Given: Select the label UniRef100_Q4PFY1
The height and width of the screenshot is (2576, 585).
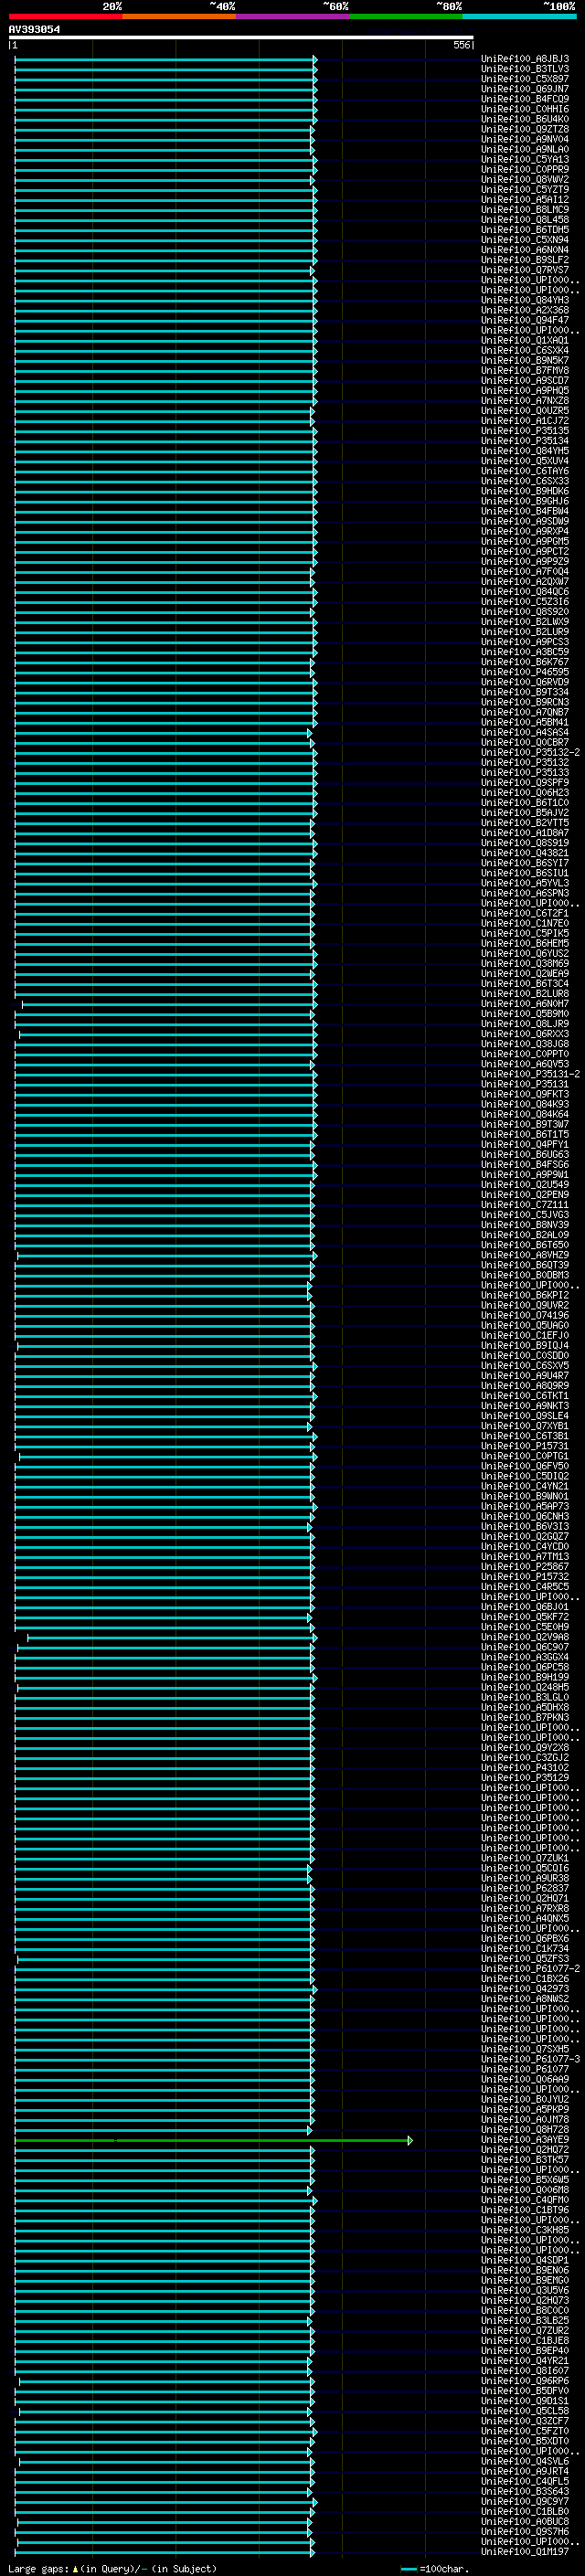Looking at the screenshot, I should click(525, 1145).
